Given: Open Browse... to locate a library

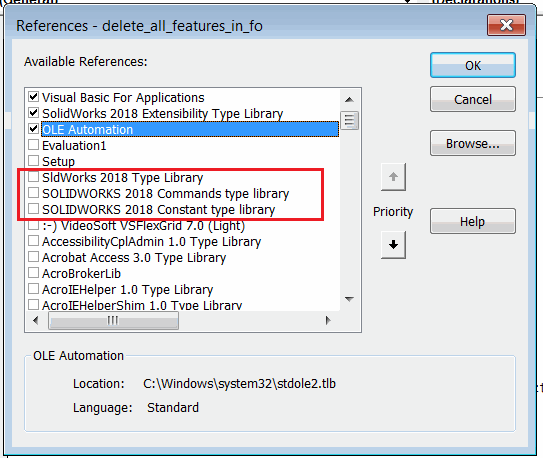Looking at the screenshot, I should (x=473, y=143).
